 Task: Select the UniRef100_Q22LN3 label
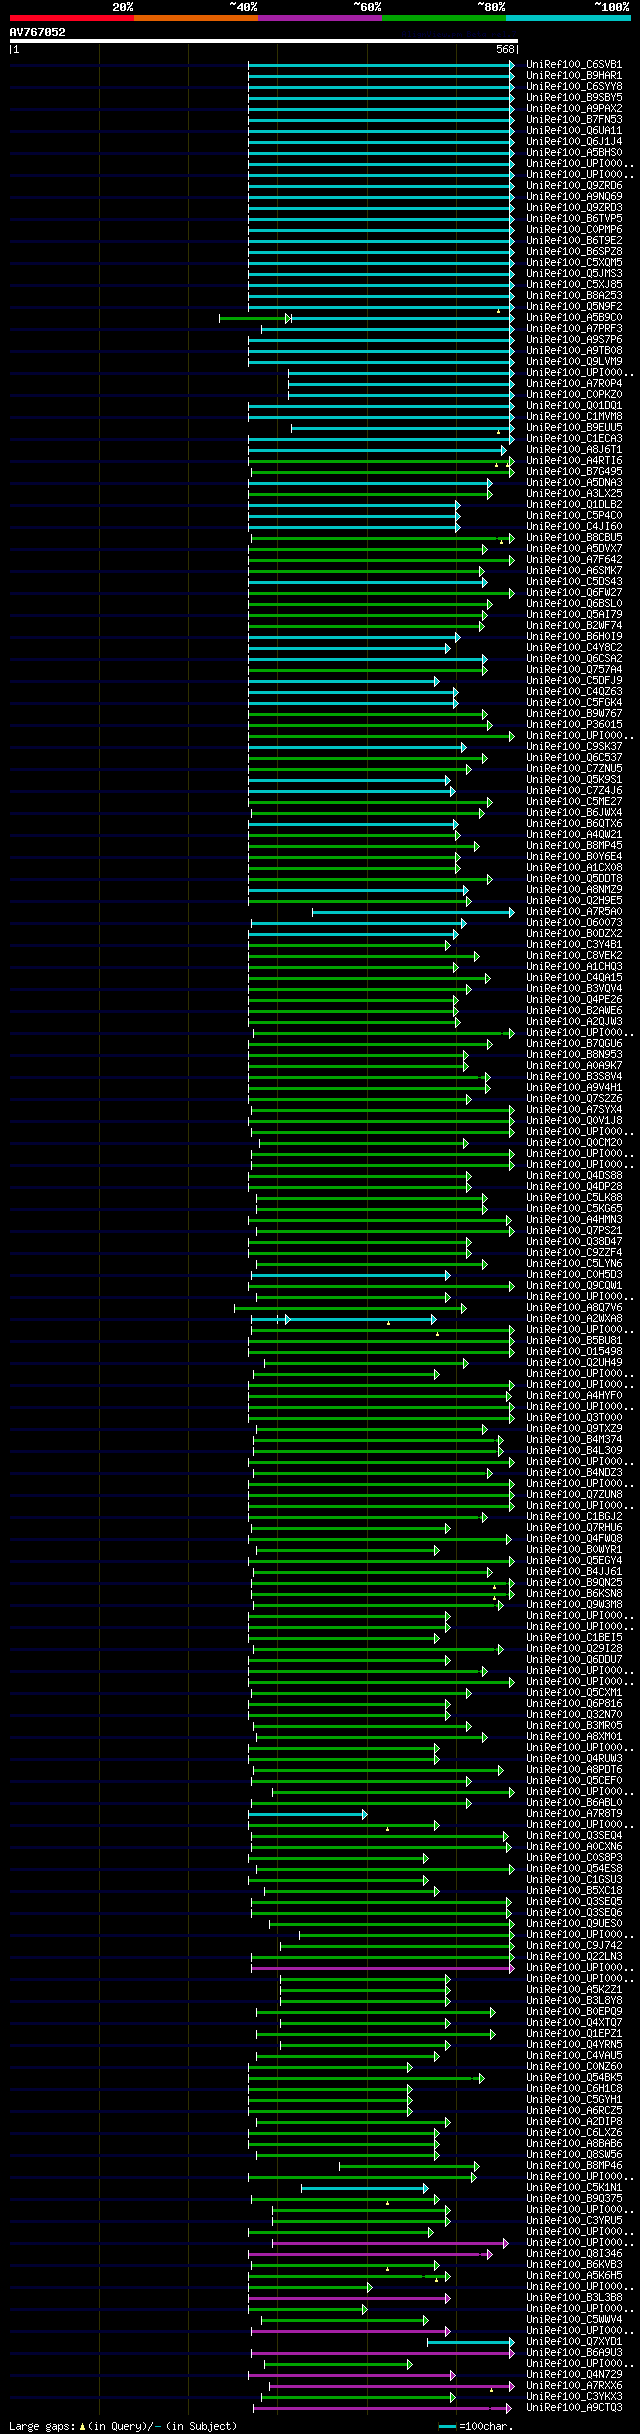tap(574, 1956)
